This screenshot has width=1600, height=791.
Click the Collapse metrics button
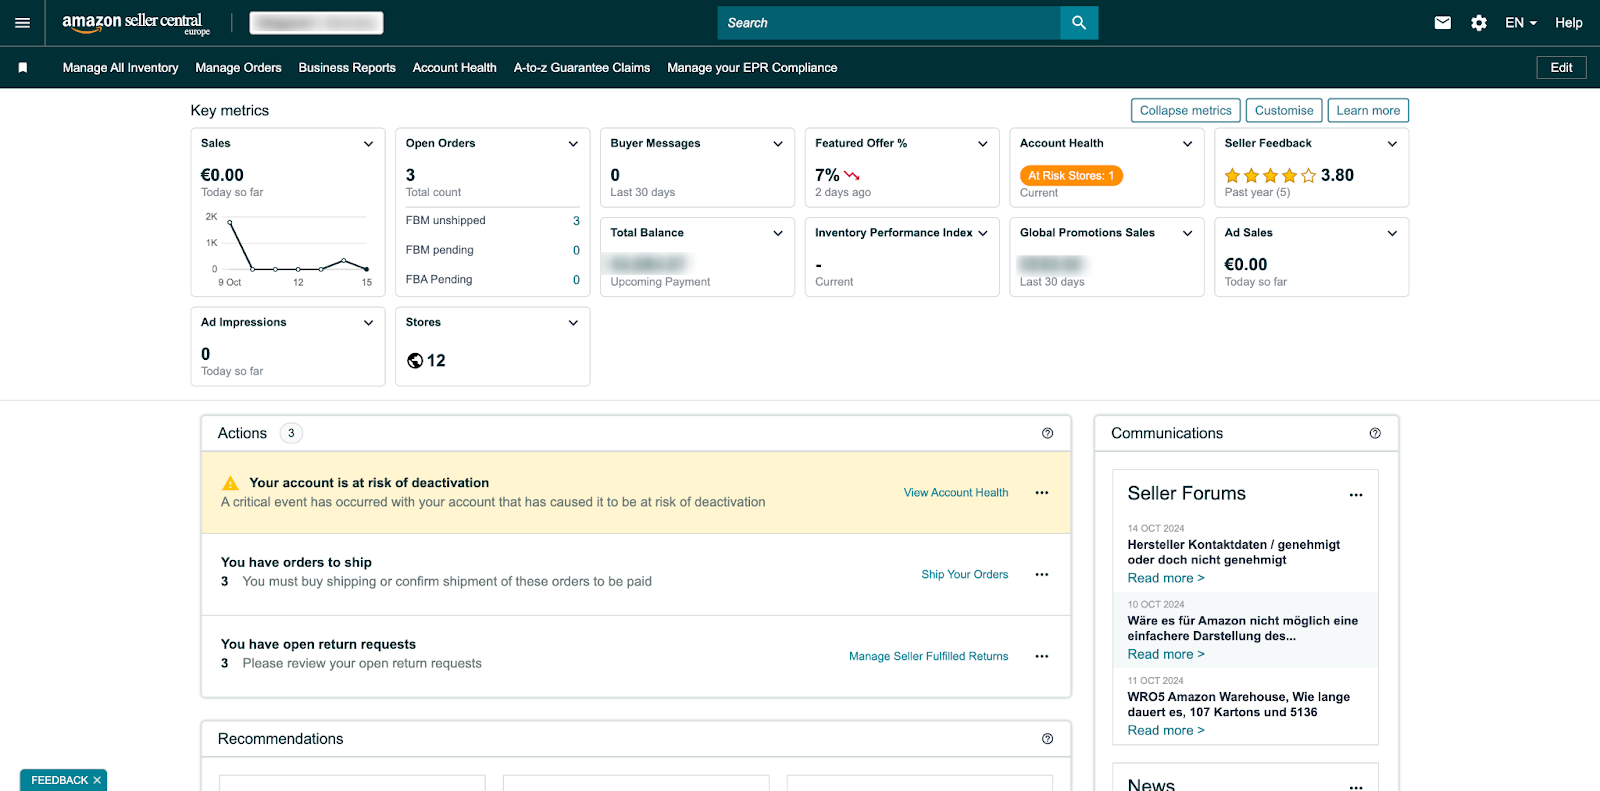point(1186,111)
